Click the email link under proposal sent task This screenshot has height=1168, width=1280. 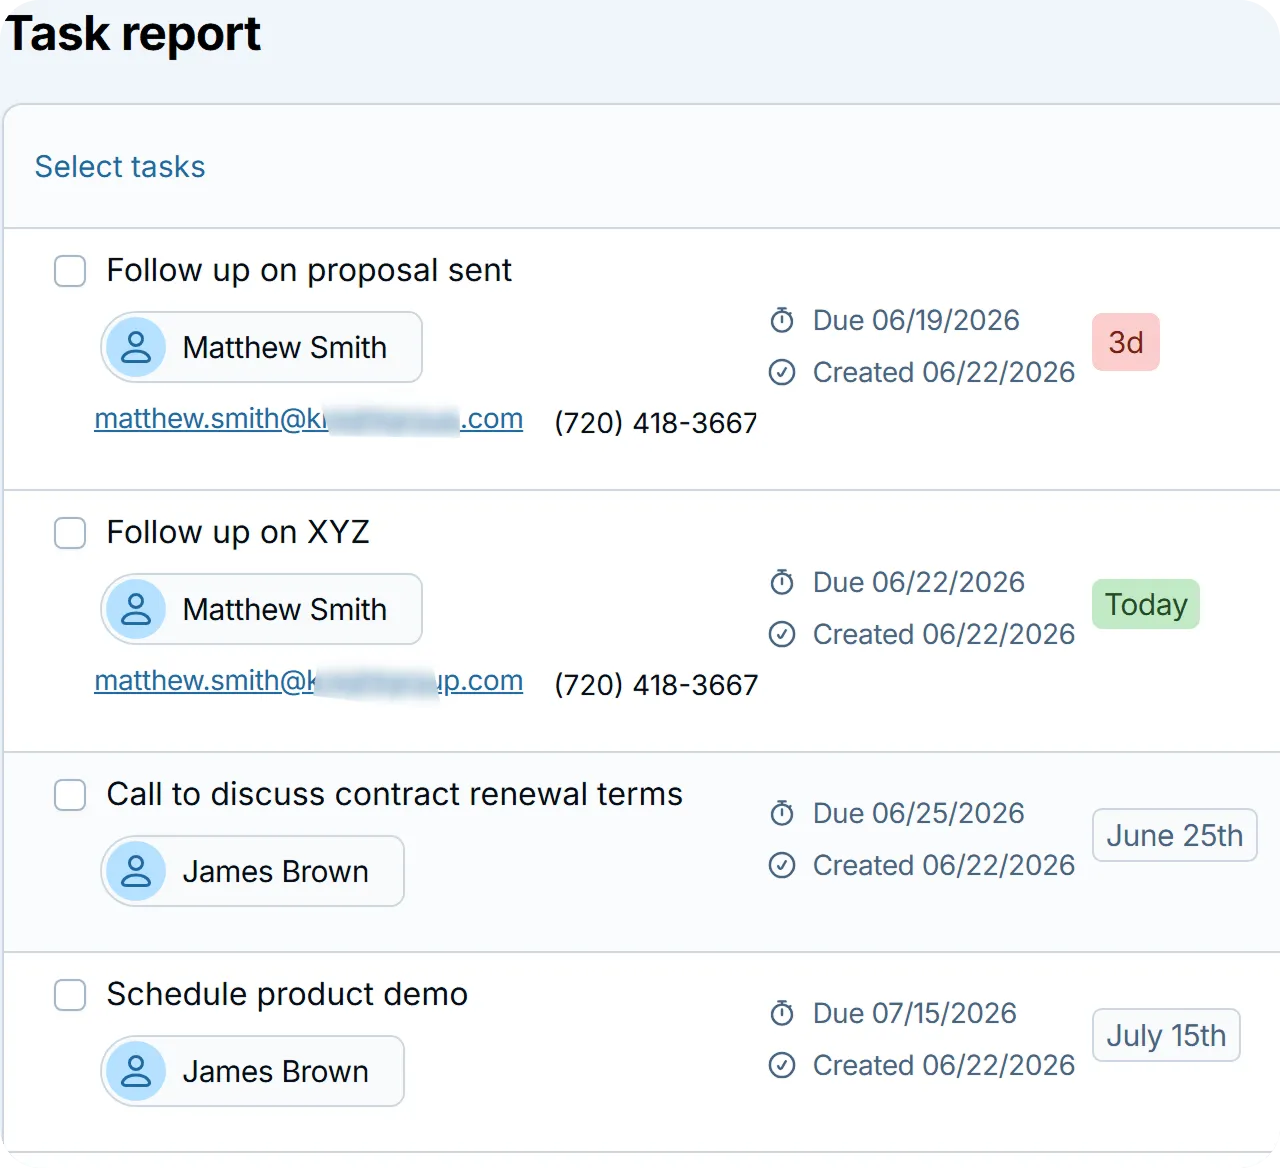(x=309, y=419)
